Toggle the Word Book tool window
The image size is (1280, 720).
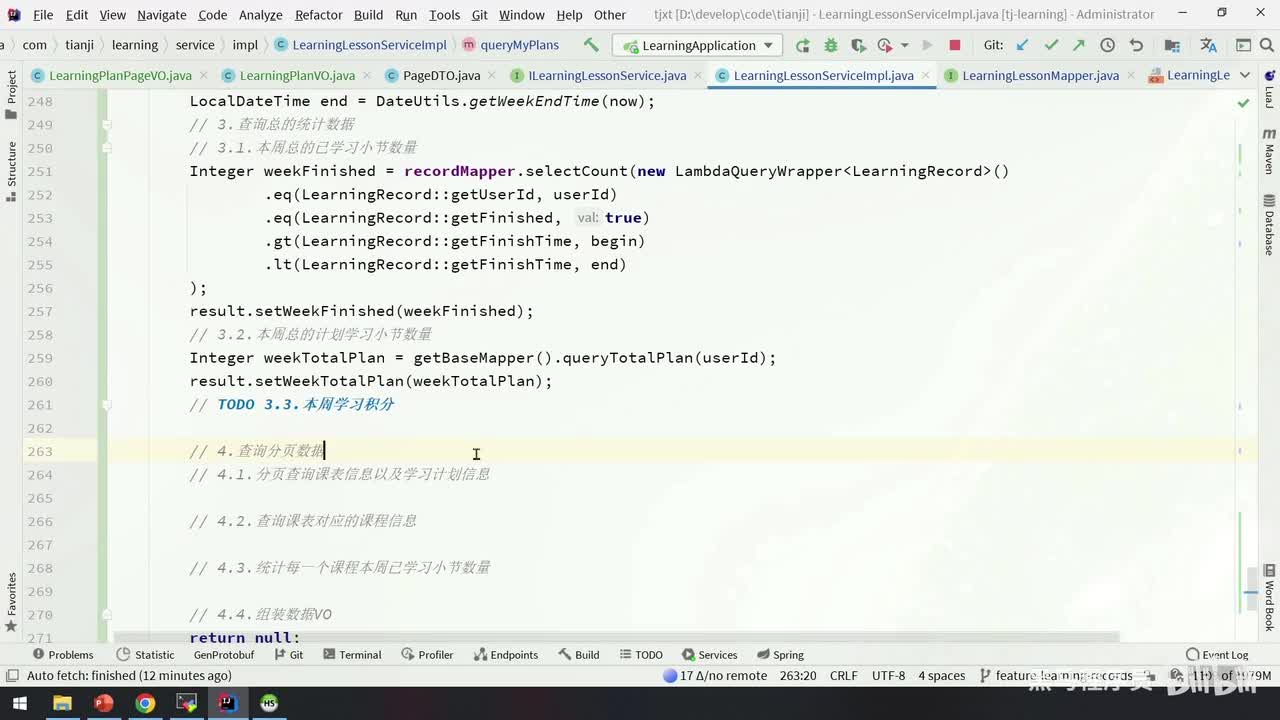1269,598
